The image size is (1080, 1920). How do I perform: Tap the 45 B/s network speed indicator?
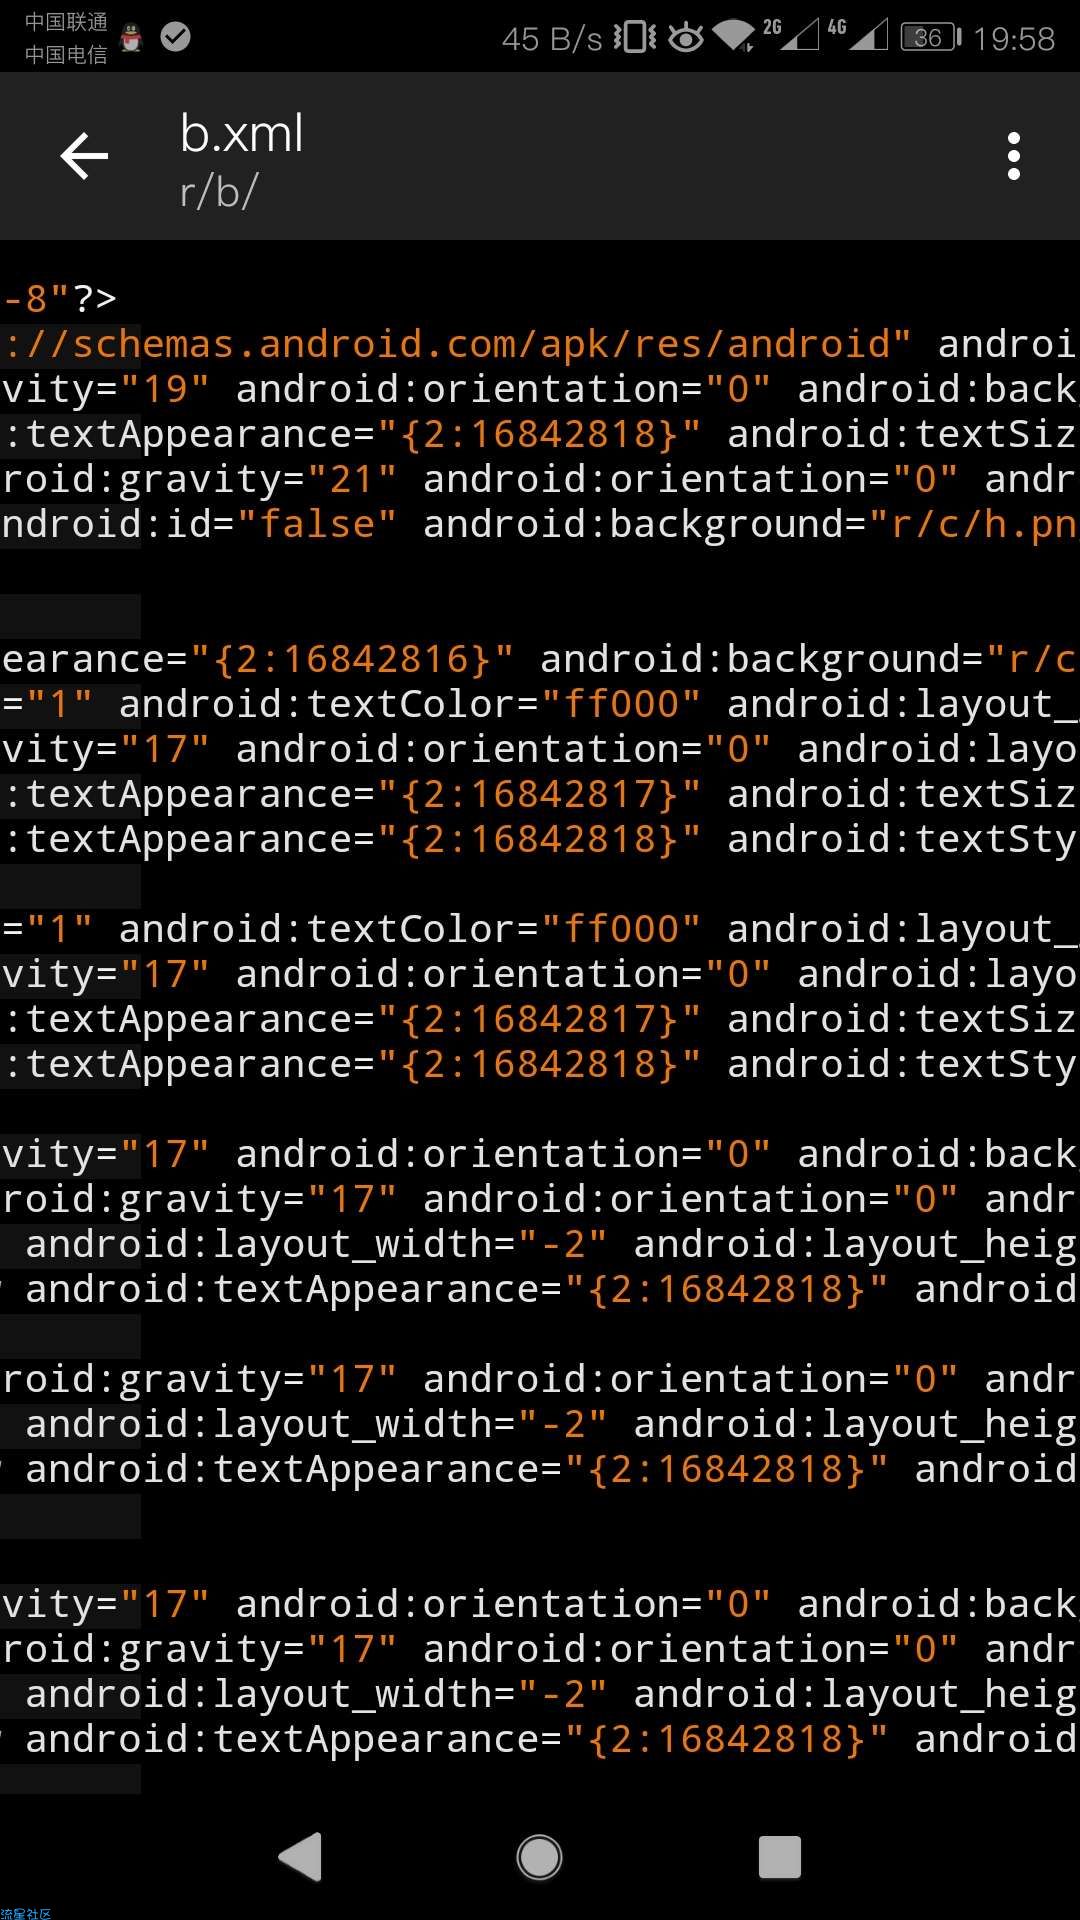[x=552, y=39]
